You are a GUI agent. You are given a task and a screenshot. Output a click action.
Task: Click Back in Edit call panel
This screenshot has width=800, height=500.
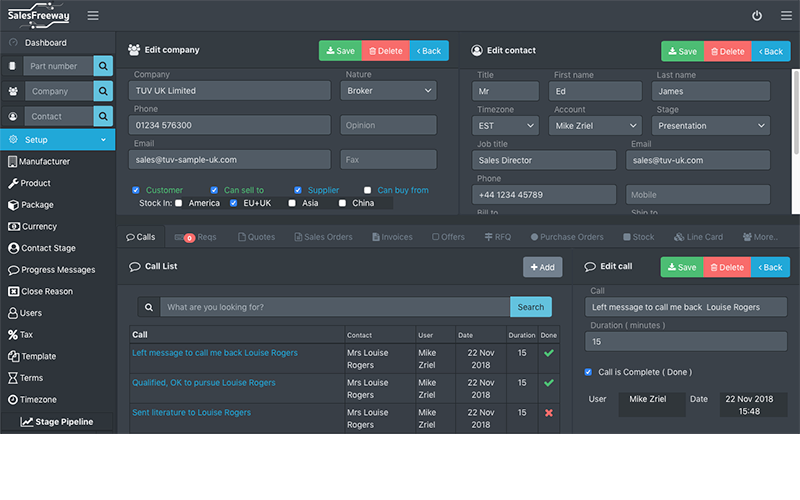click(770, 267)
